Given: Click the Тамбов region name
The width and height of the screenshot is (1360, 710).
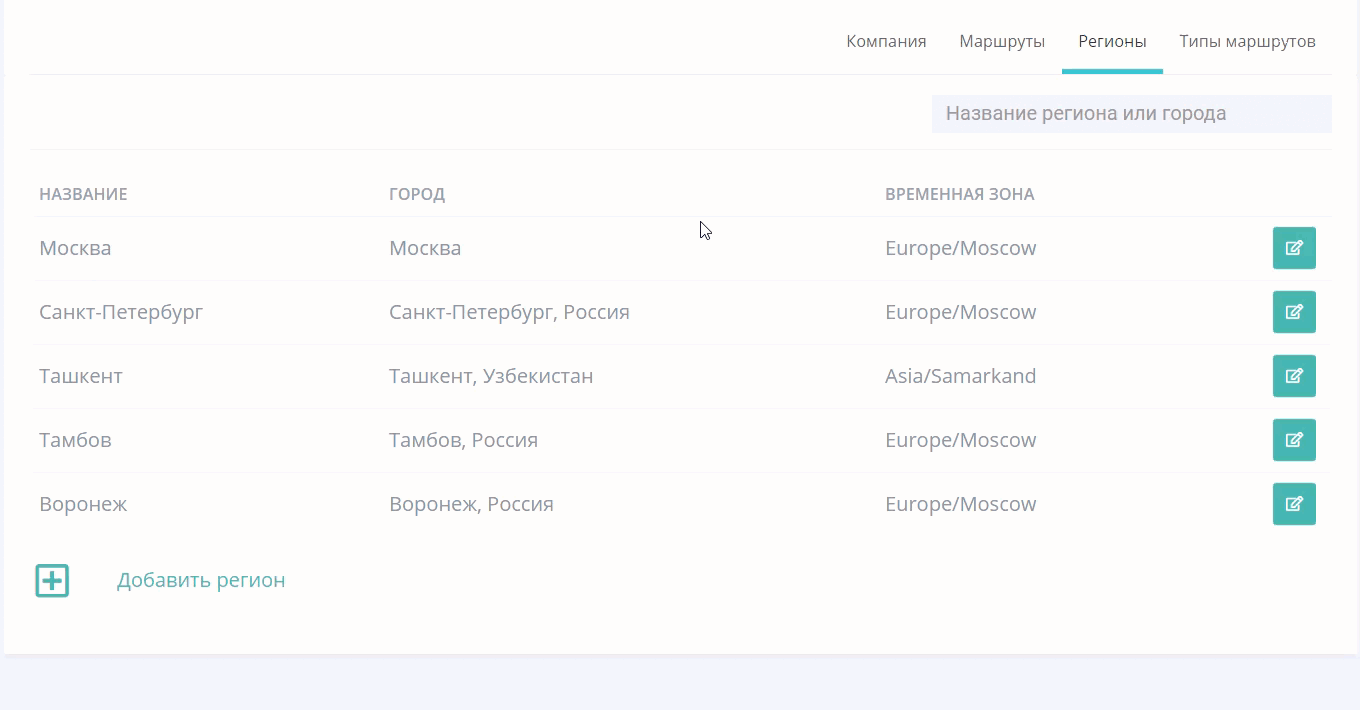Looking at the screenshot, I should (x=75, y=440).
